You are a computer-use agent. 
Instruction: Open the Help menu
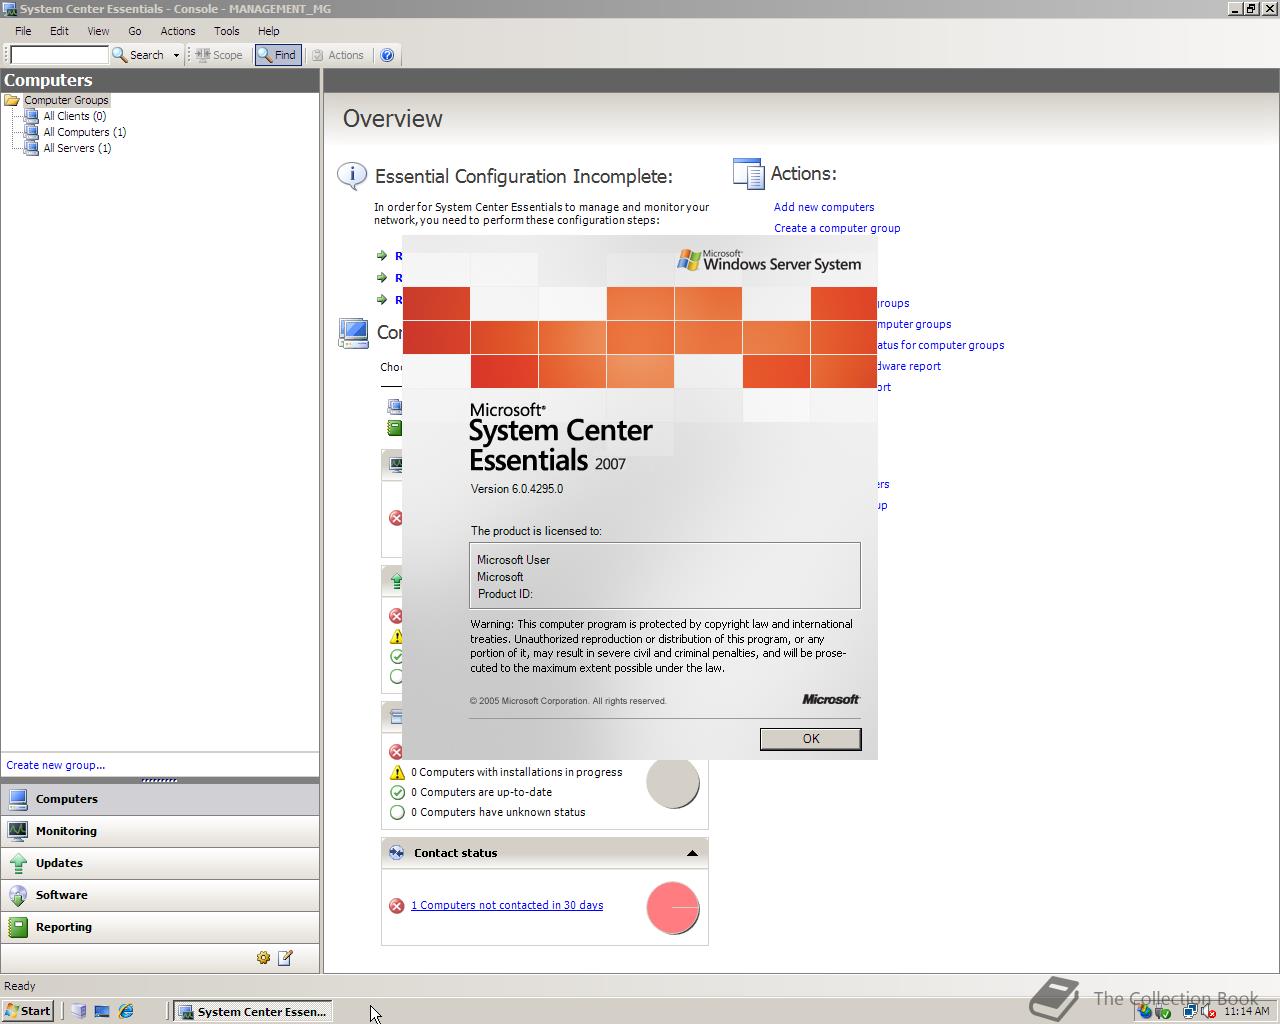(269, 31)
